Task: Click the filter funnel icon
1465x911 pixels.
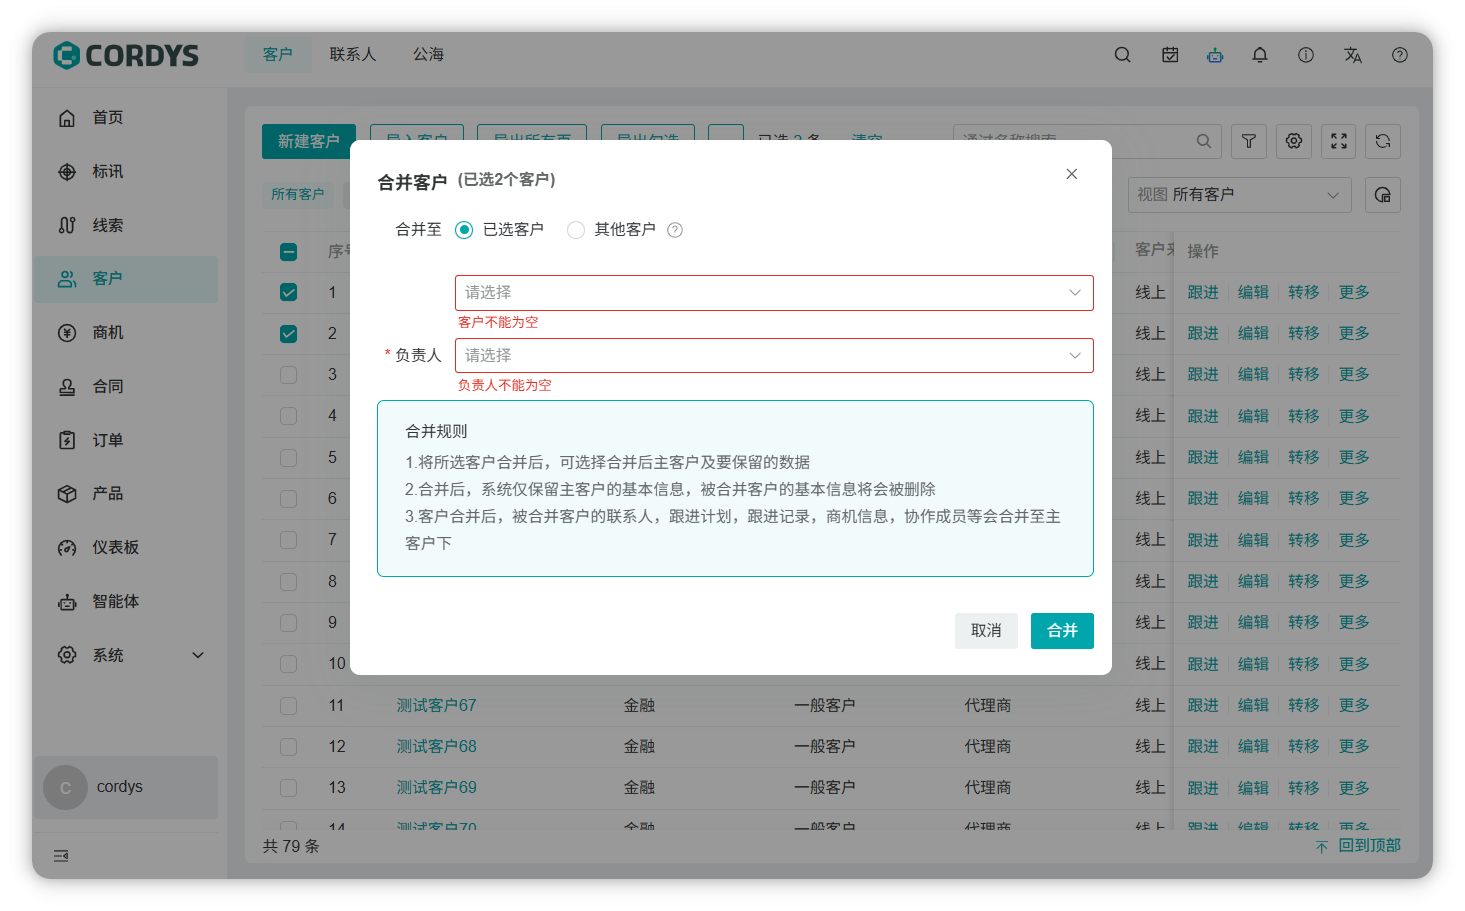Action: [x=1249, y=141]
